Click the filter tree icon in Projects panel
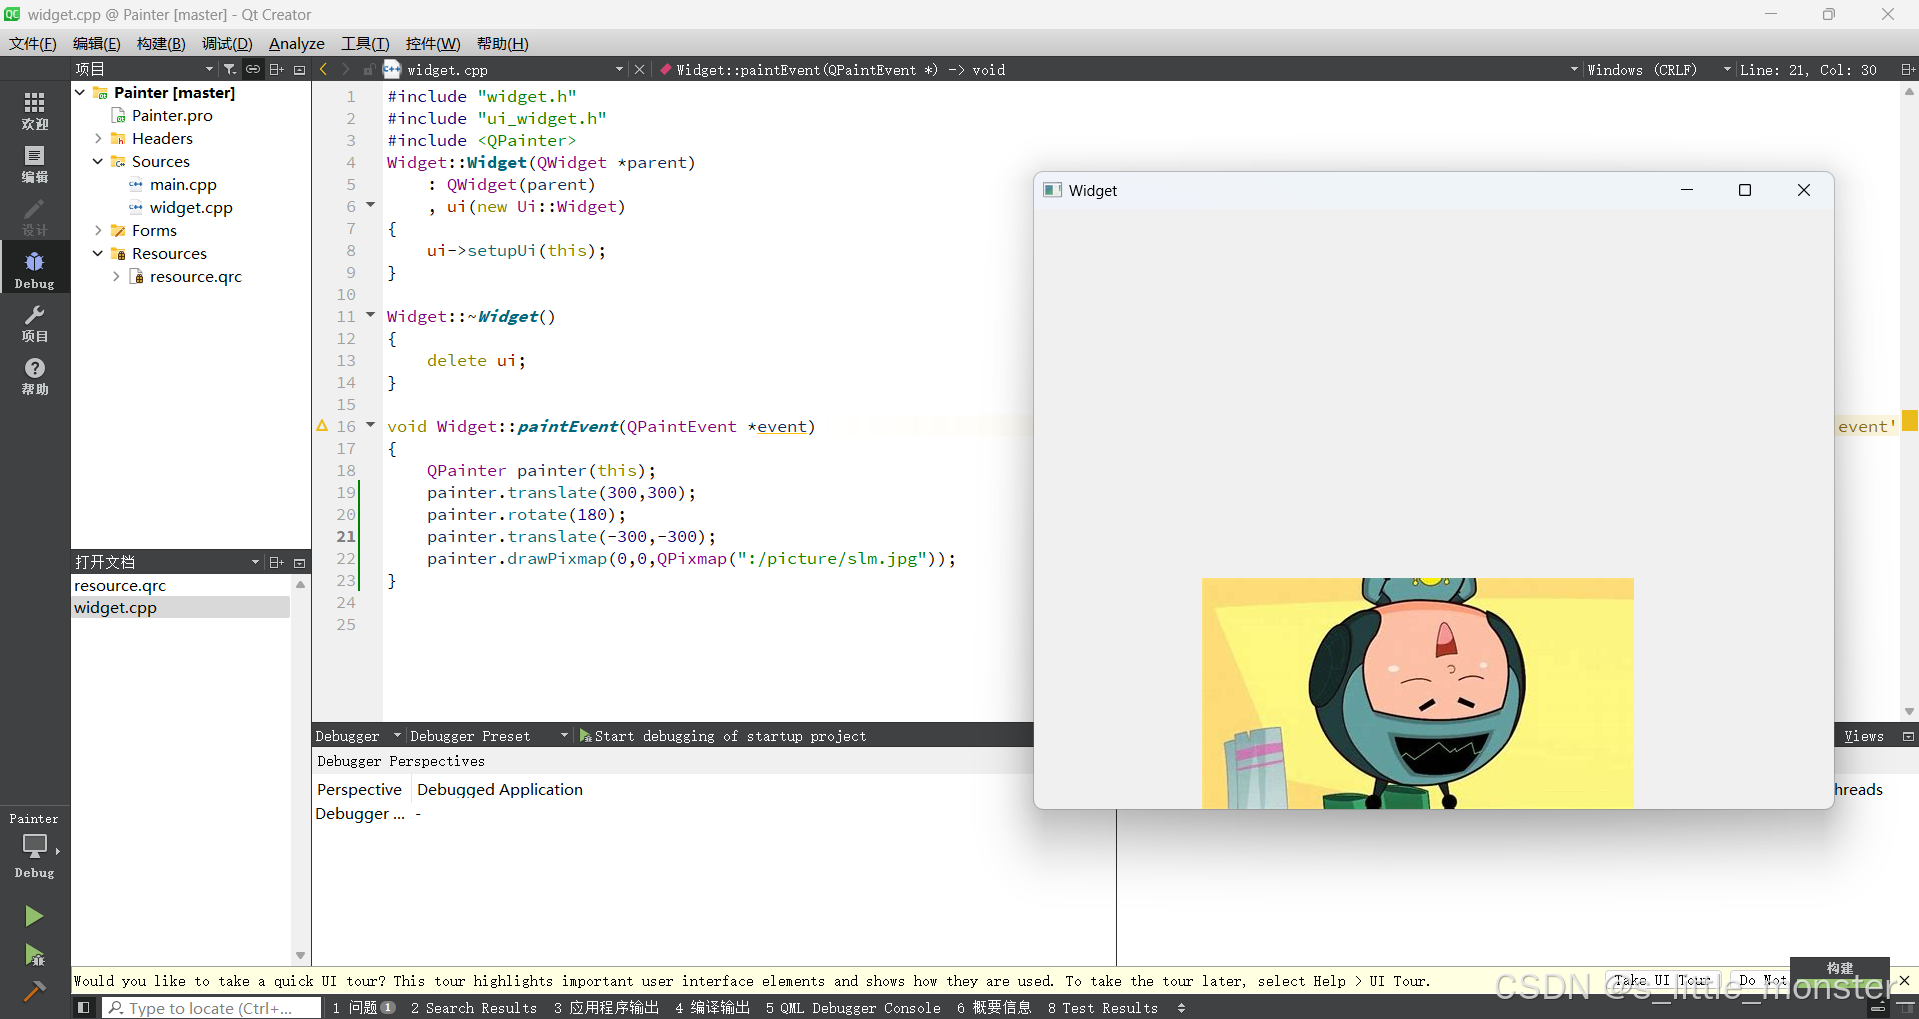 (230, 69)
